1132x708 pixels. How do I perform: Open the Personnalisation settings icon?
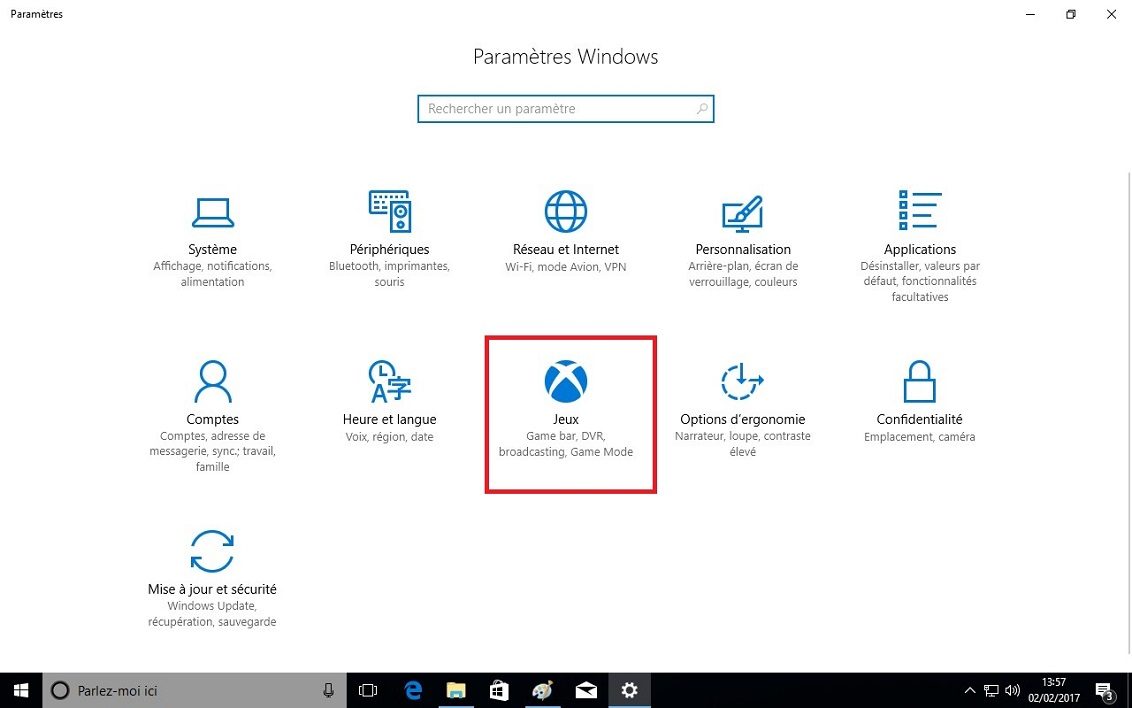tap(742, 211)
